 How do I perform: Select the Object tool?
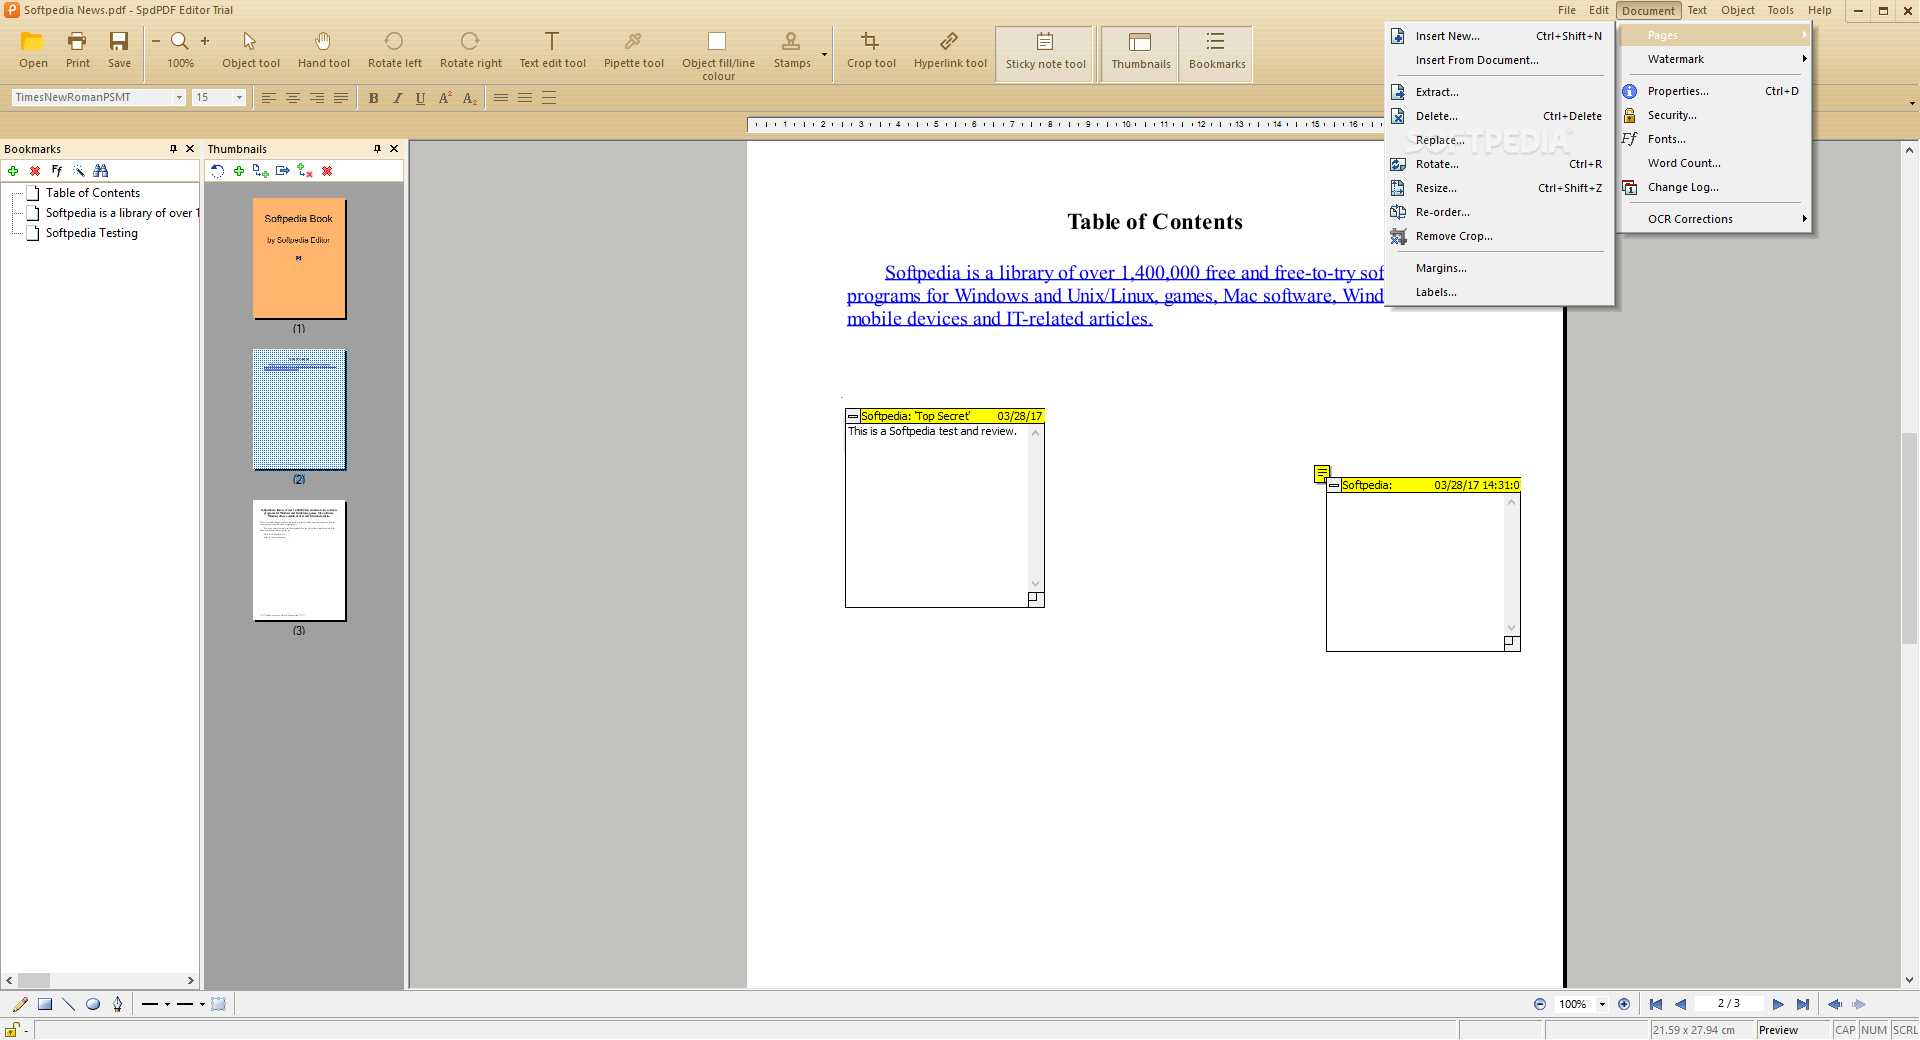pos(250,51)
